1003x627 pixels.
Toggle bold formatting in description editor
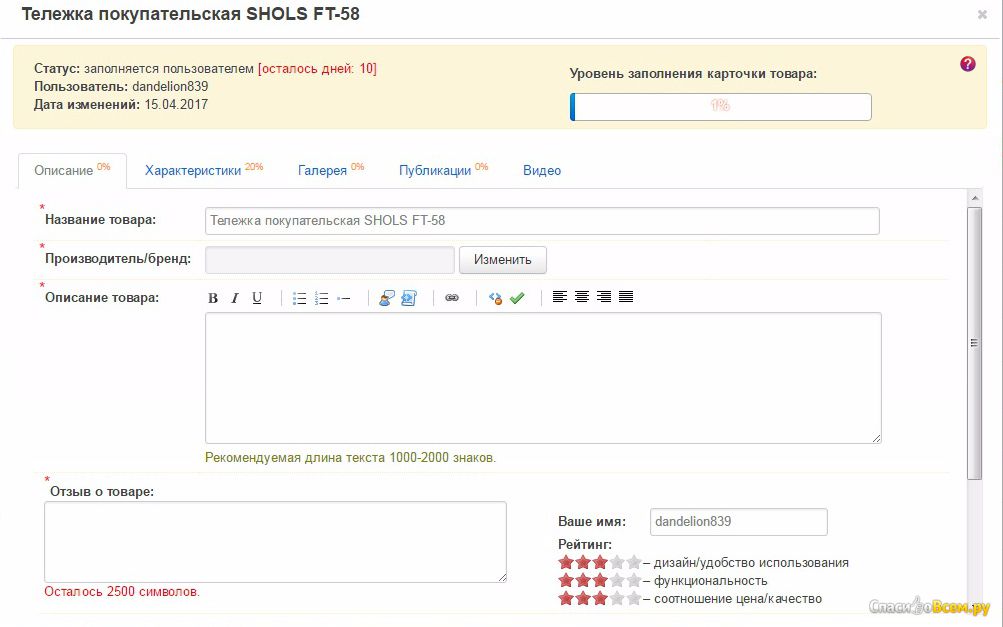213,298
